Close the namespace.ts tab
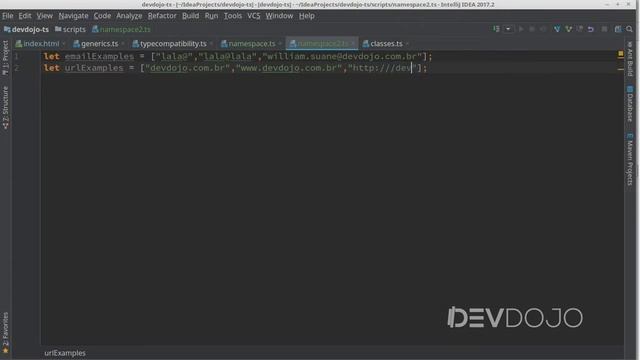This screenshot has width=640, height=360. click(x=280, y=44)
